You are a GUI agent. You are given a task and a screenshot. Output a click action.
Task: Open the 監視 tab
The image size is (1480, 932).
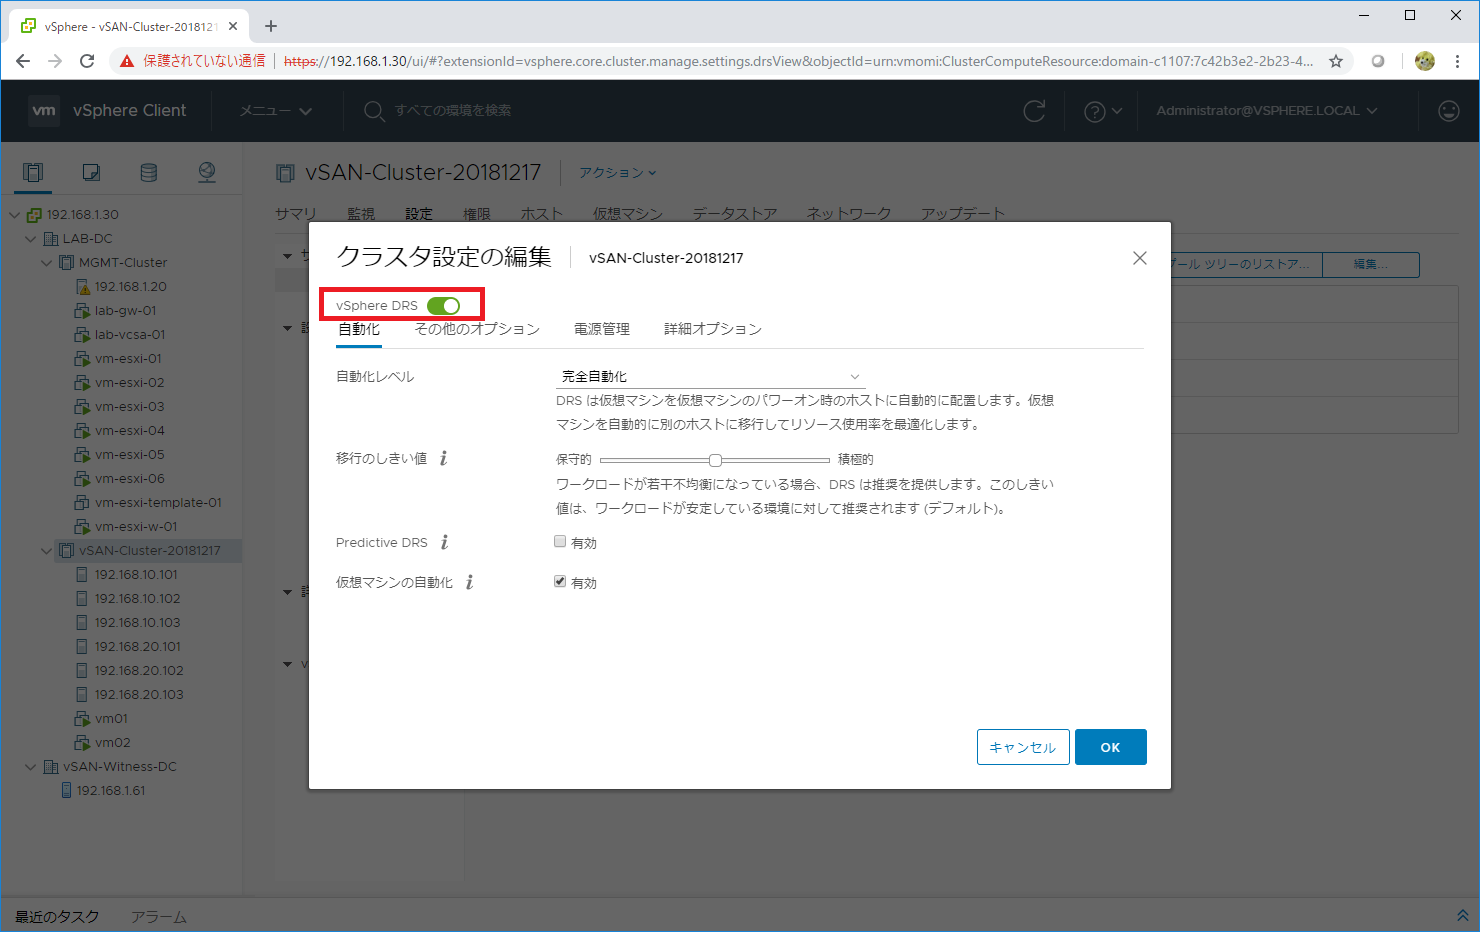click(x=361, y=214)
